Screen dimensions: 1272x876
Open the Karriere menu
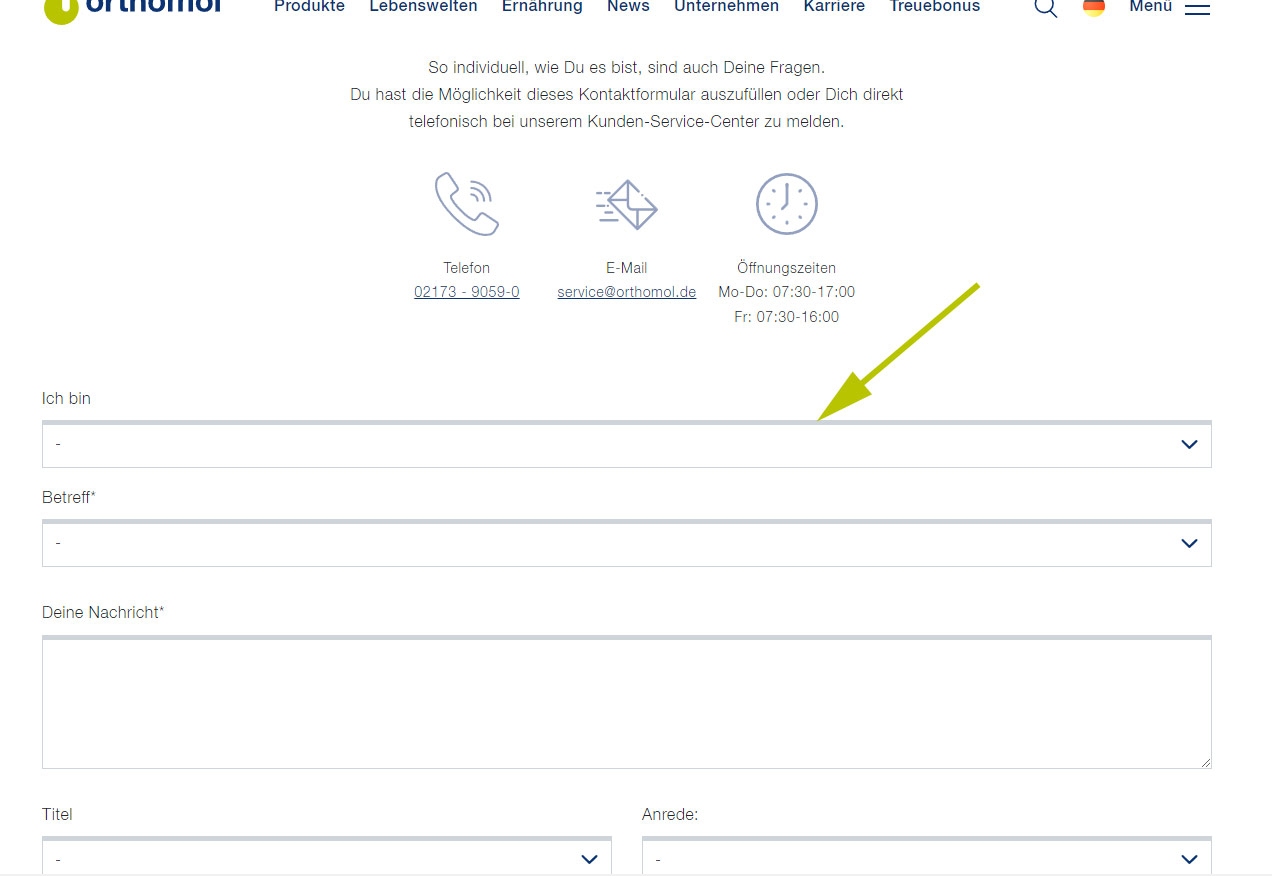[x=834, y=7]
